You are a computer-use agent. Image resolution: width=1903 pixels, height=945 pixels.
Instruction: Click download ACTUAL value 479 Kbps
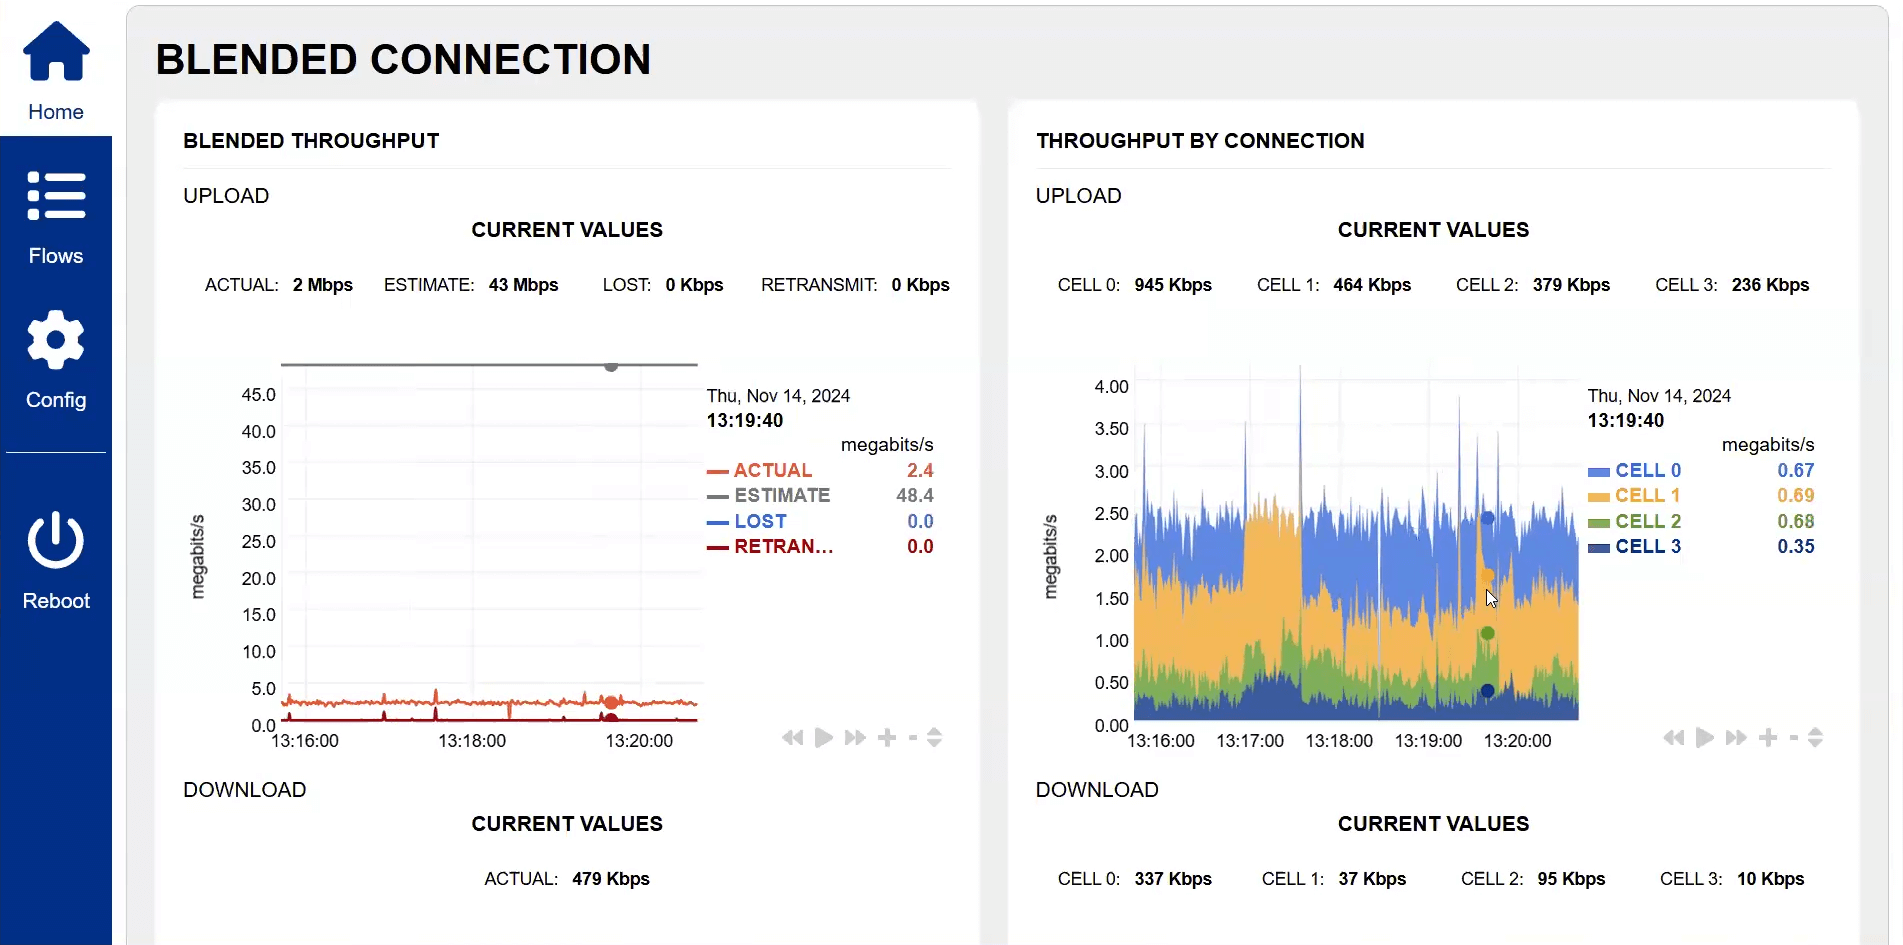coord(611,879)
